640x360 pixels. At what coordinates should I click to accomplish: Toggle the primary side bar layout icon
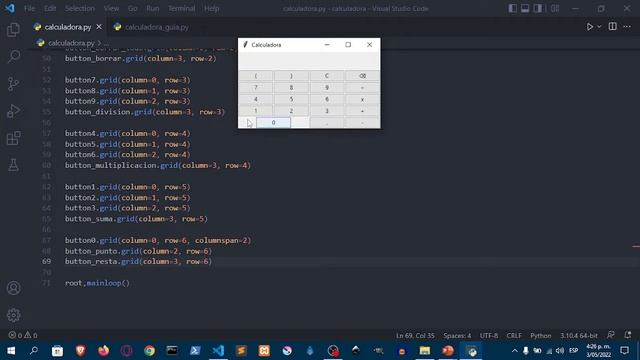coord(513,8)
